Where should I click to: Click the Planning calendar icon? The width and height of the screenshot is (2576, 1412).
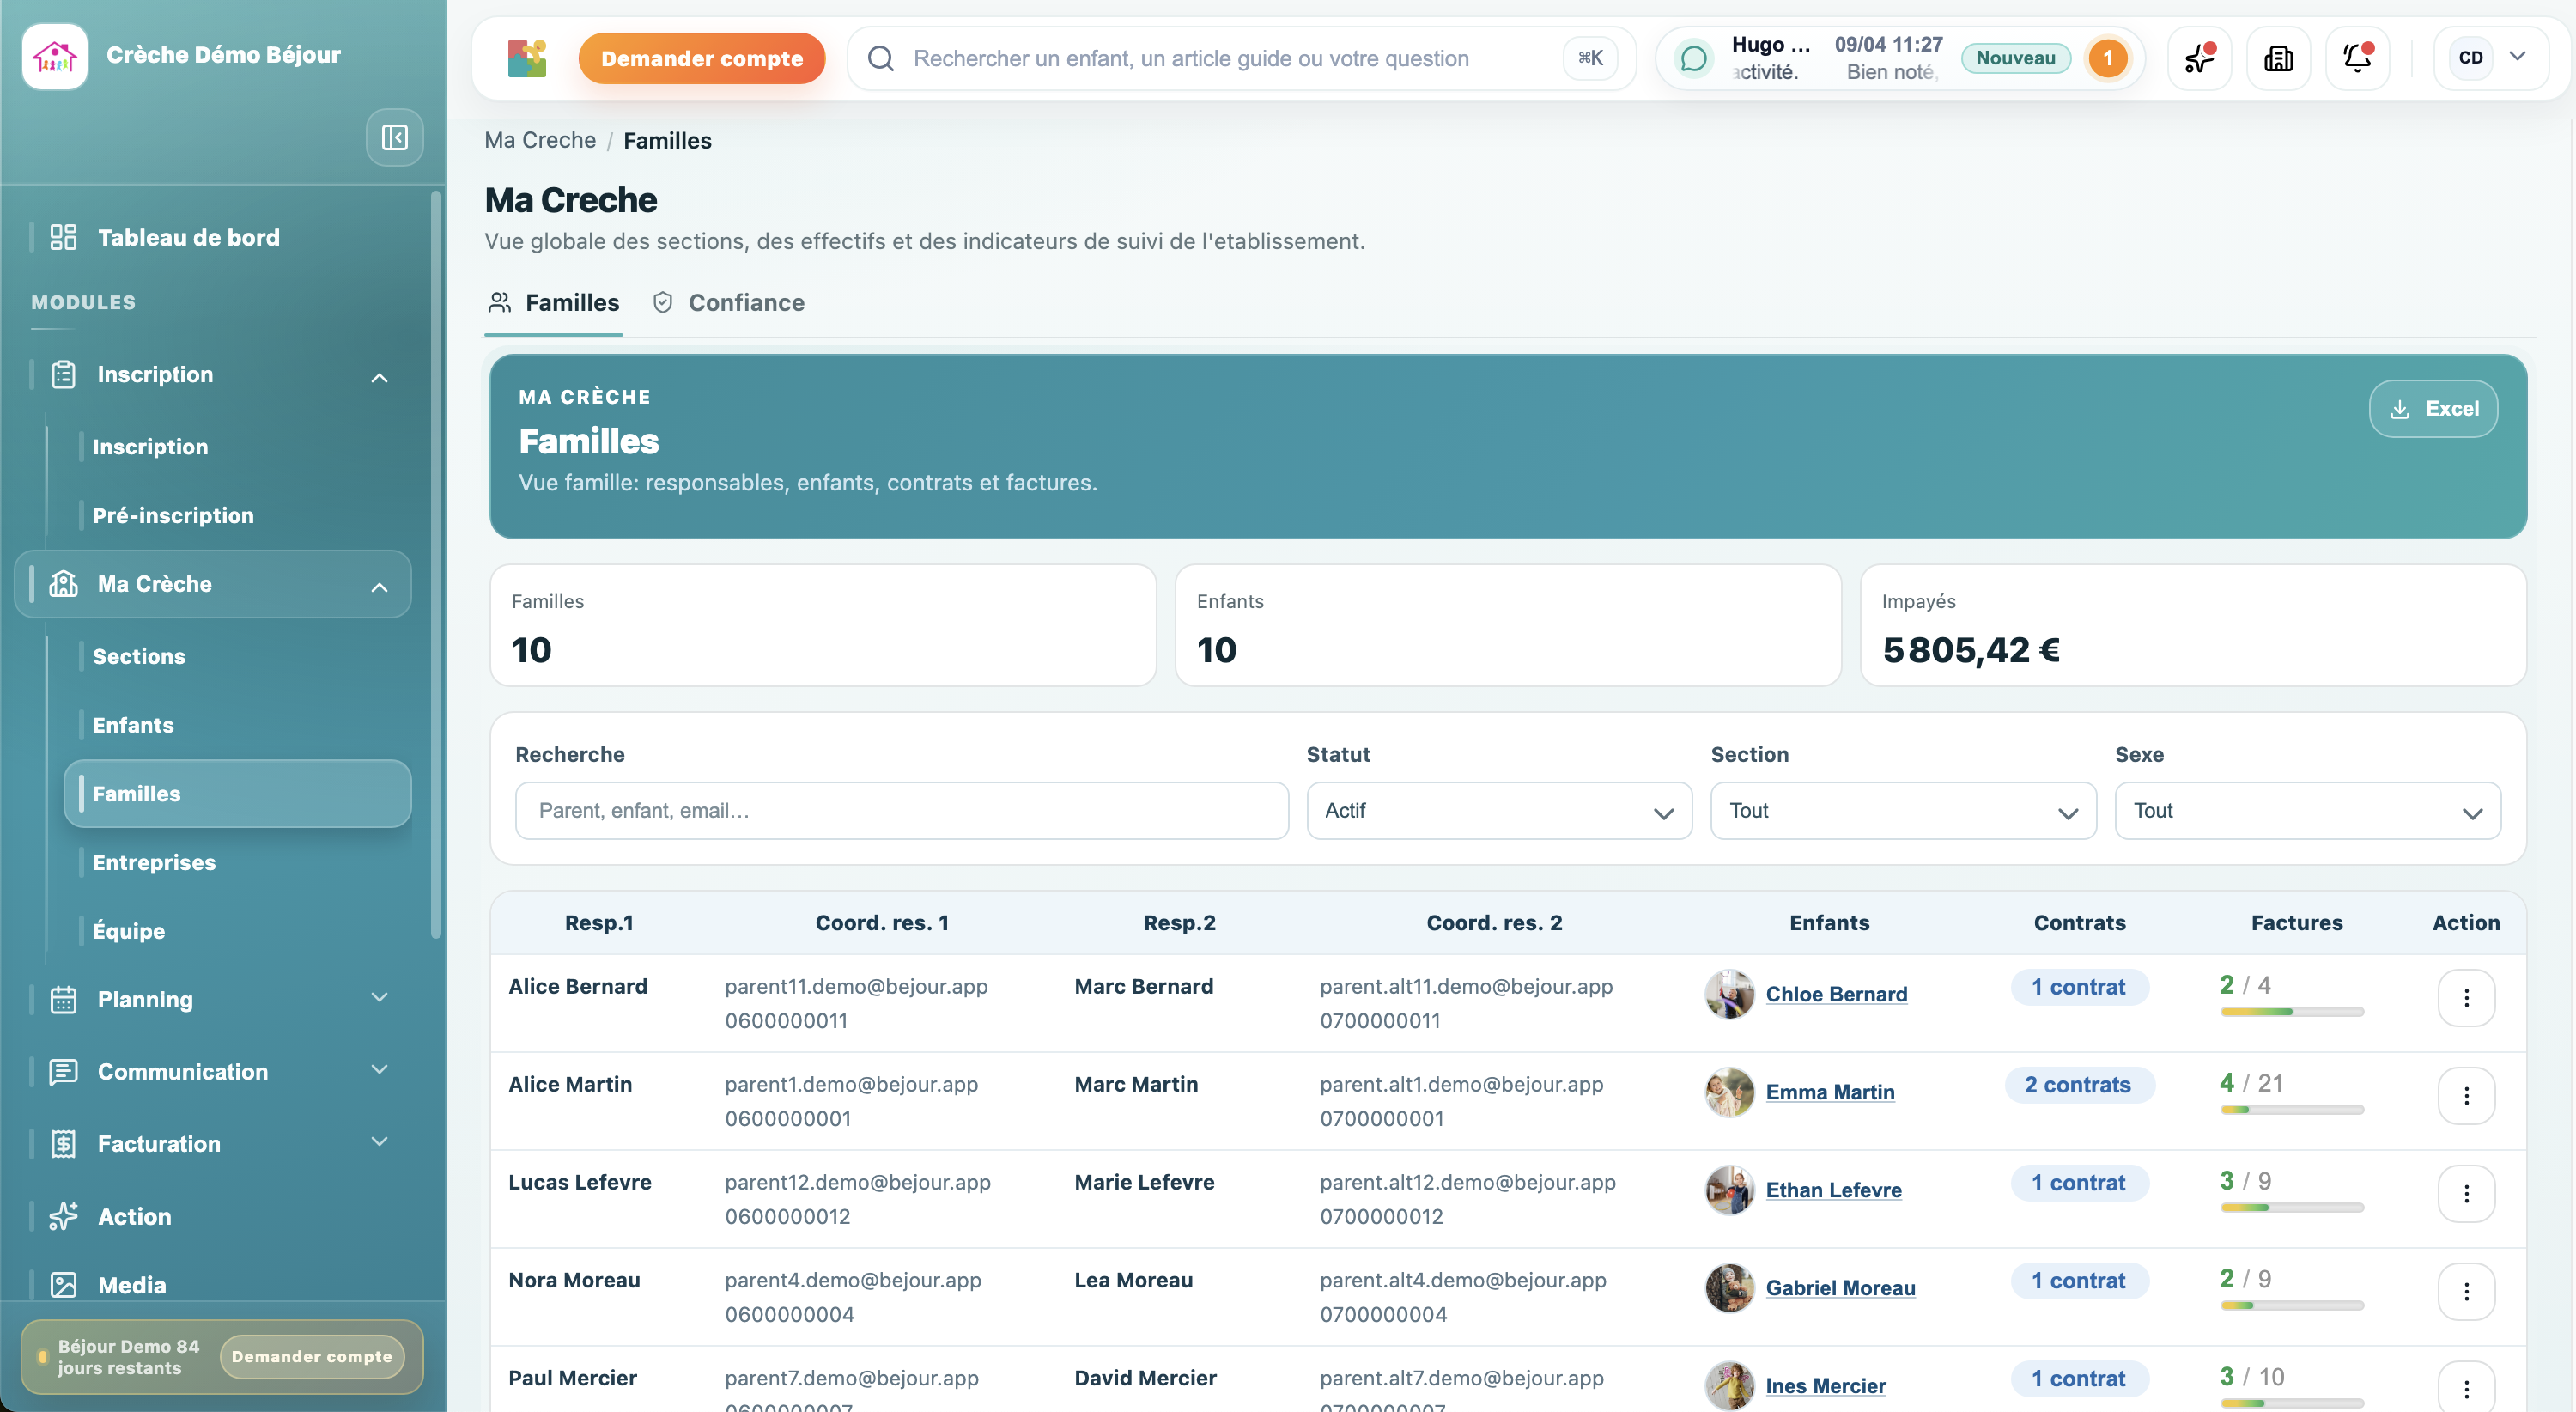pyautogui.click(x=64, y=998)
